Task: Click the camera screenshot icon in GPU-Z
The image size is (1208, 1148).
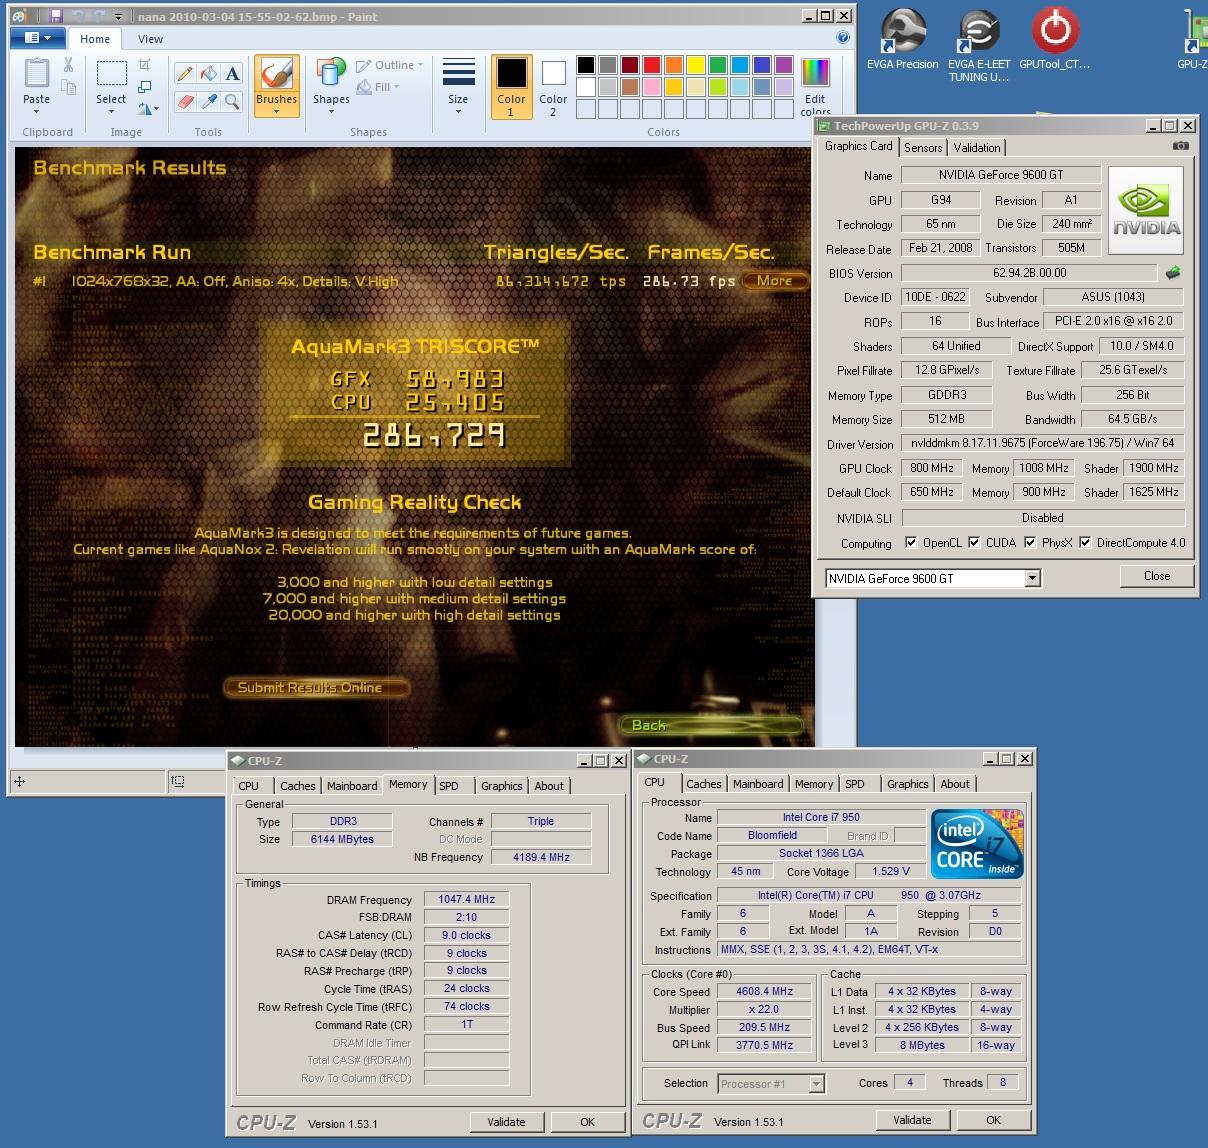Action: pos(1181,146)
